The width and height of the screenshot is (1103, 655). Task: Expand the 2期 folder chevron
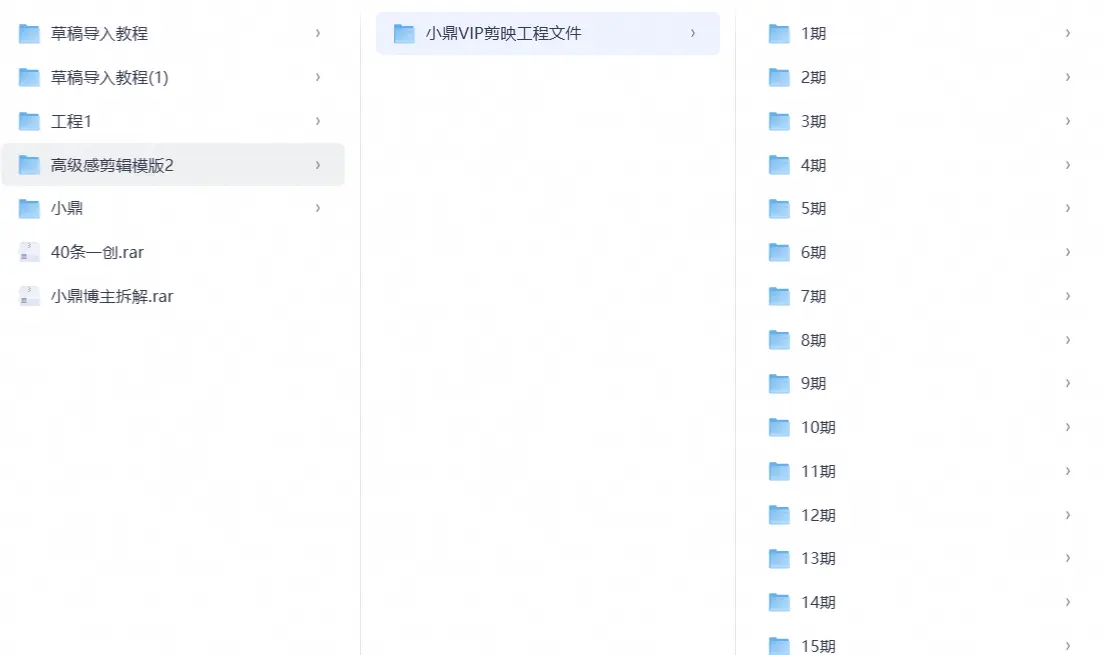1068,77
